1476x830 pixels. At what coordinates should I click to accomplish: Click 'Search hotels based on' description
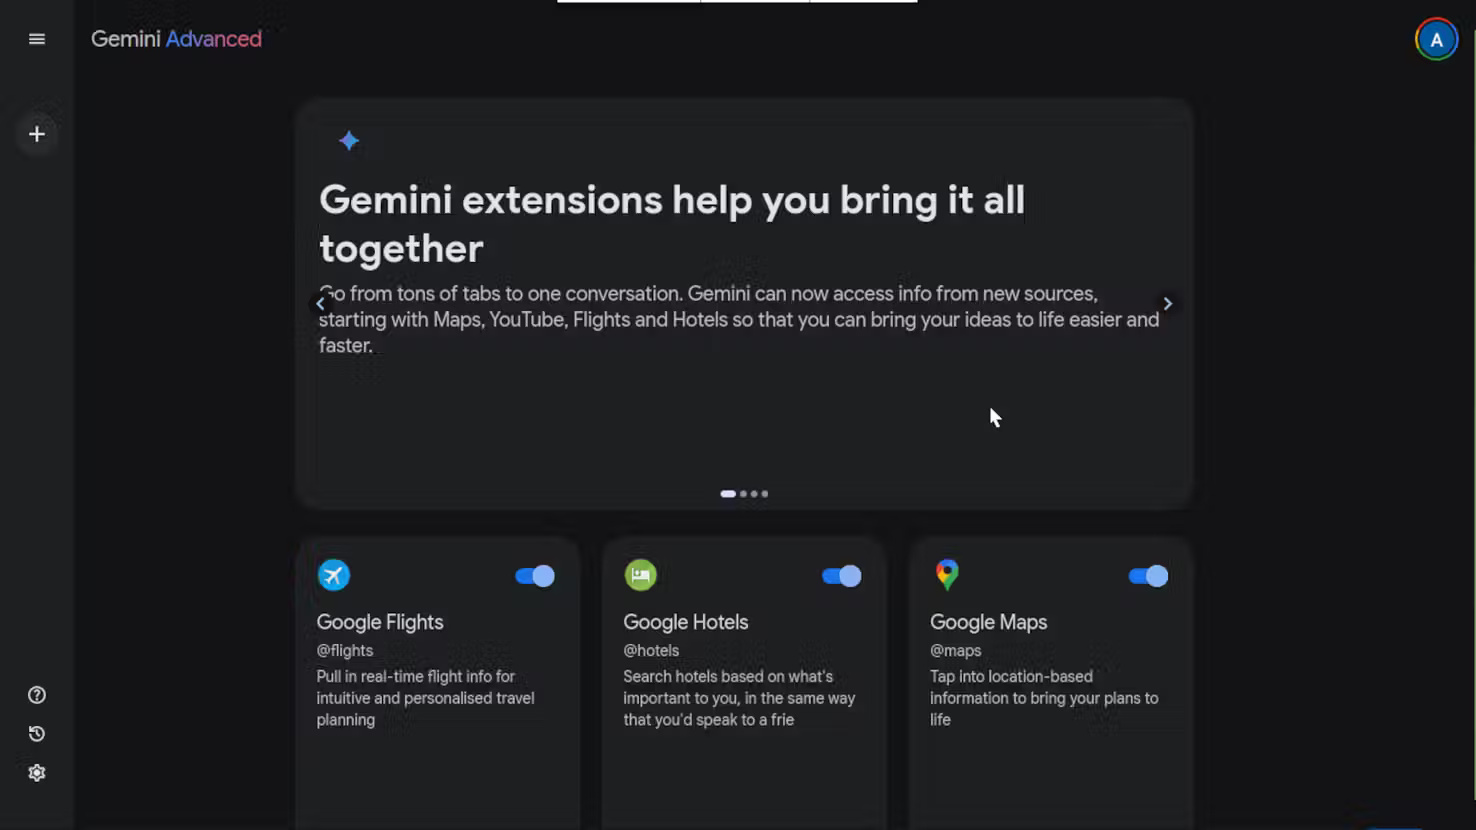(740, 698)
